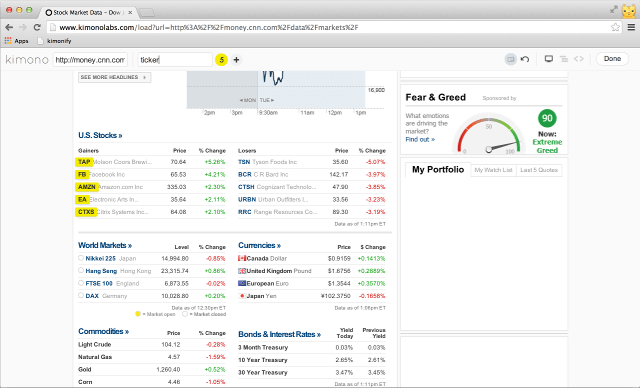The width and height of the screenshot is (640, 388).
Task: Toggle the highlighted kimono mode icon beside undo
Action: click(x=510, y=59)
